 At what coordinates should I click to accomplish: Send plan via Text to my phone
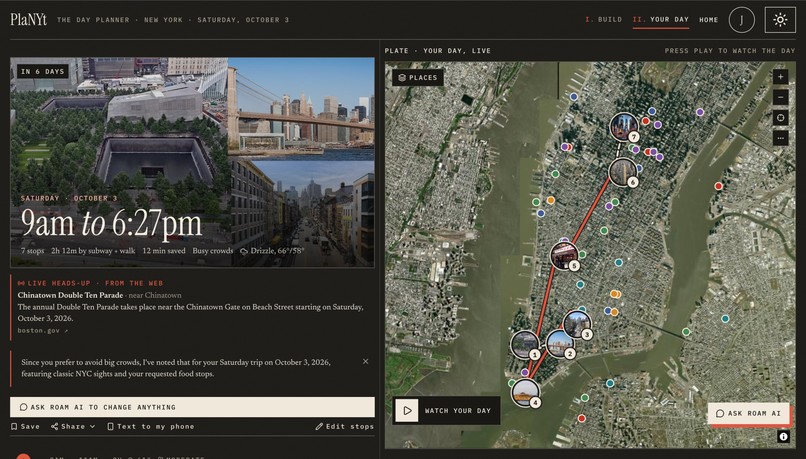(x=151, y=426)
